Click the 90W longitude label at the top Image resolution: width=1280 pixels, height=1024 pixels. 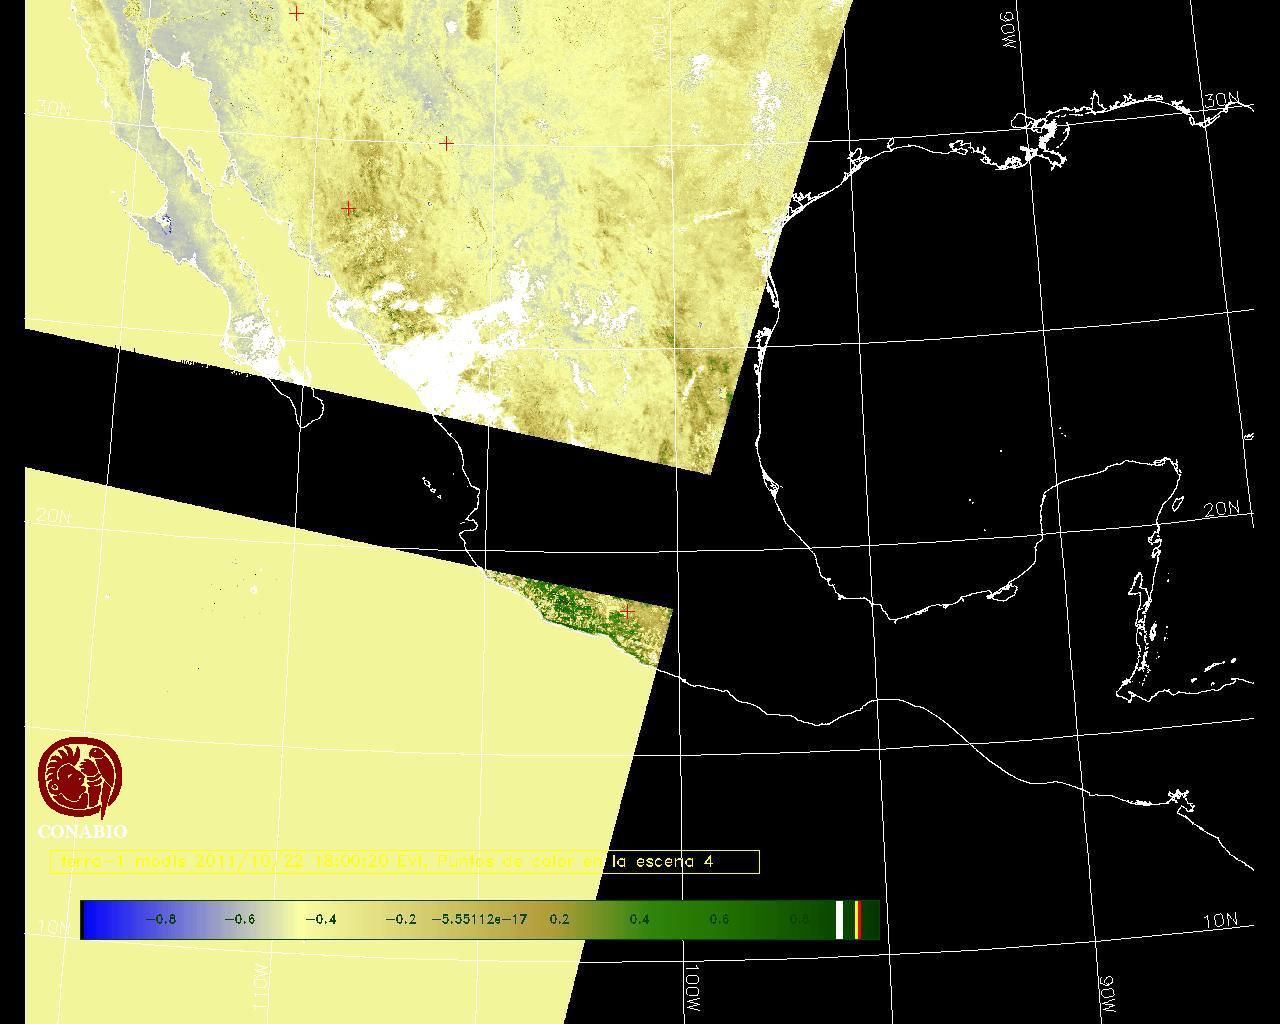1008,32
